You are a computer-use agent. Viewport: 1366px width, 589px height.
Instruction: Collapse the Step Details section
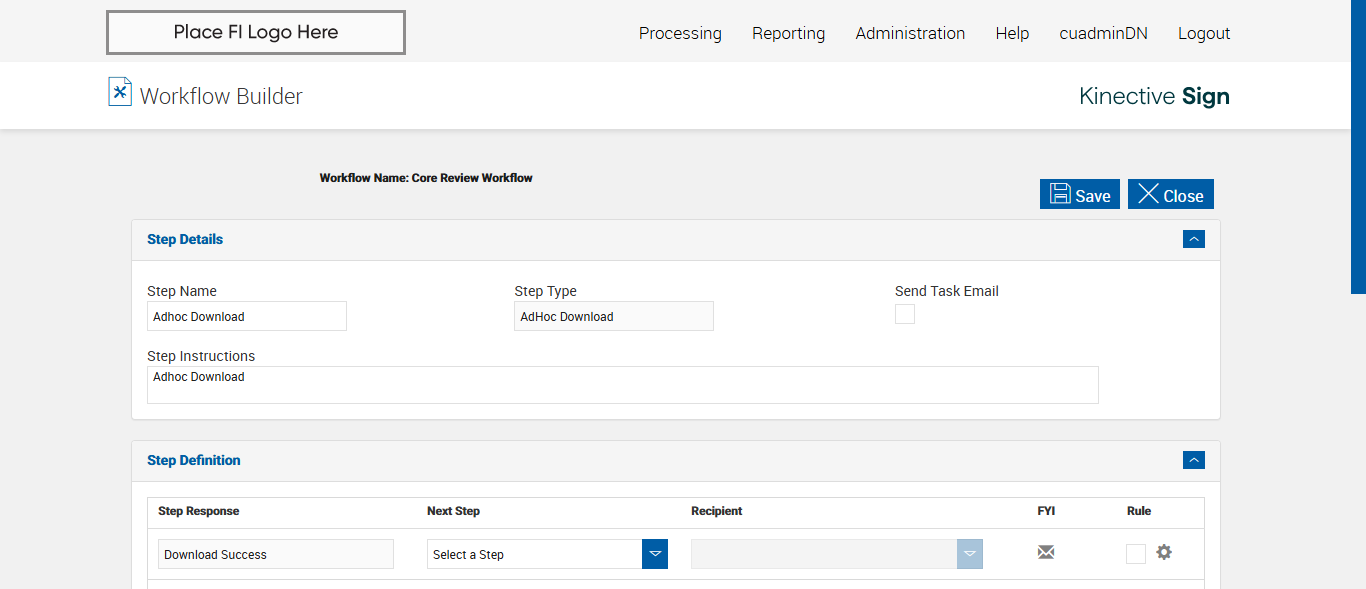pos(1193,239)
